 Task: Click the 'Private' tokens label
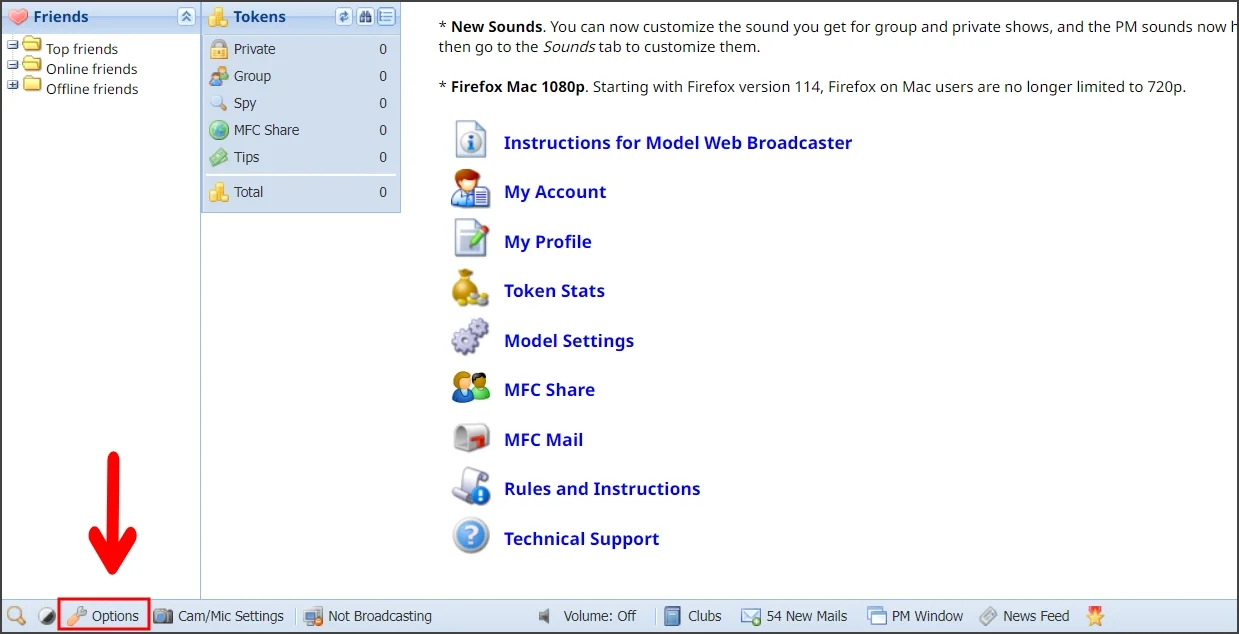click(x=255, y=49)
